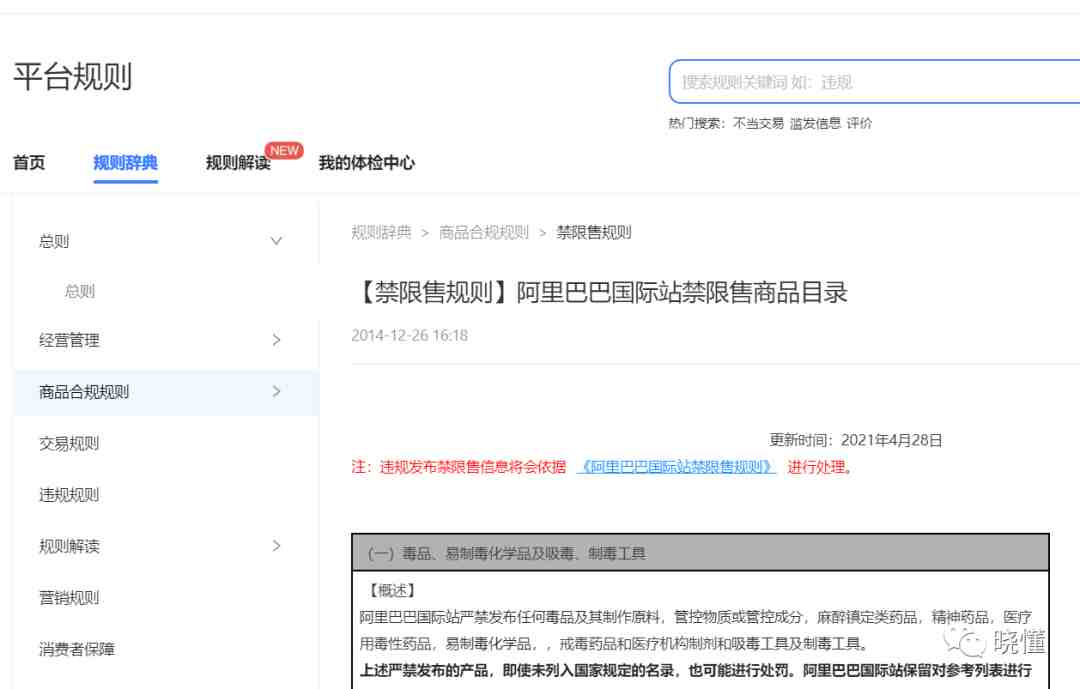Open 营销规则 in the sidebar
This screenshot has width=1080, height=689.
tap(69, 598)
